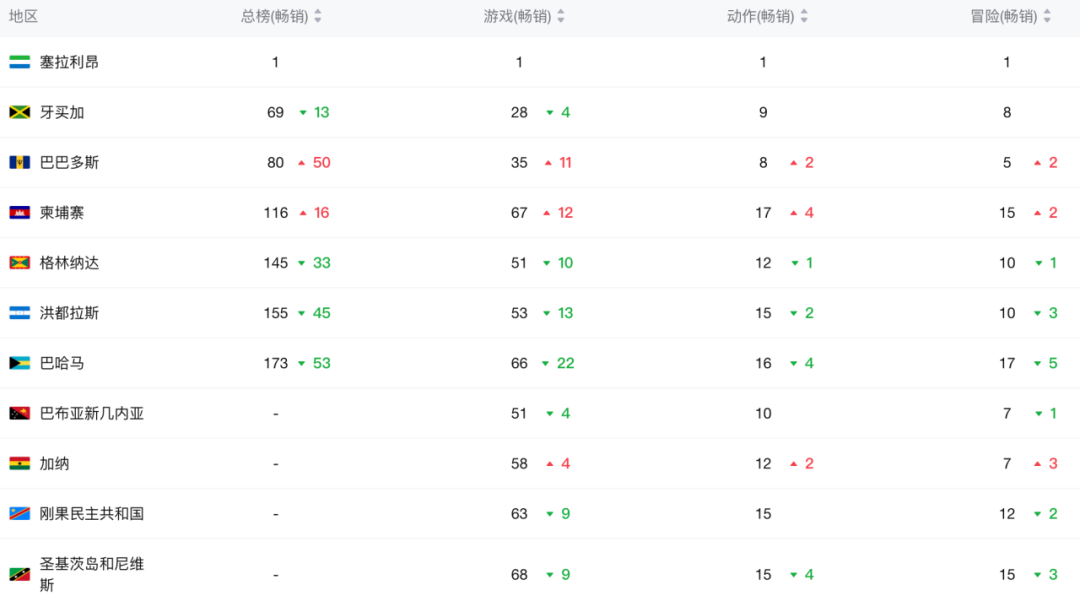Toggle sorting on the 冒险(畅销) column
The height and width of the screenshot is (601, 1080).
pos(1046,16)
